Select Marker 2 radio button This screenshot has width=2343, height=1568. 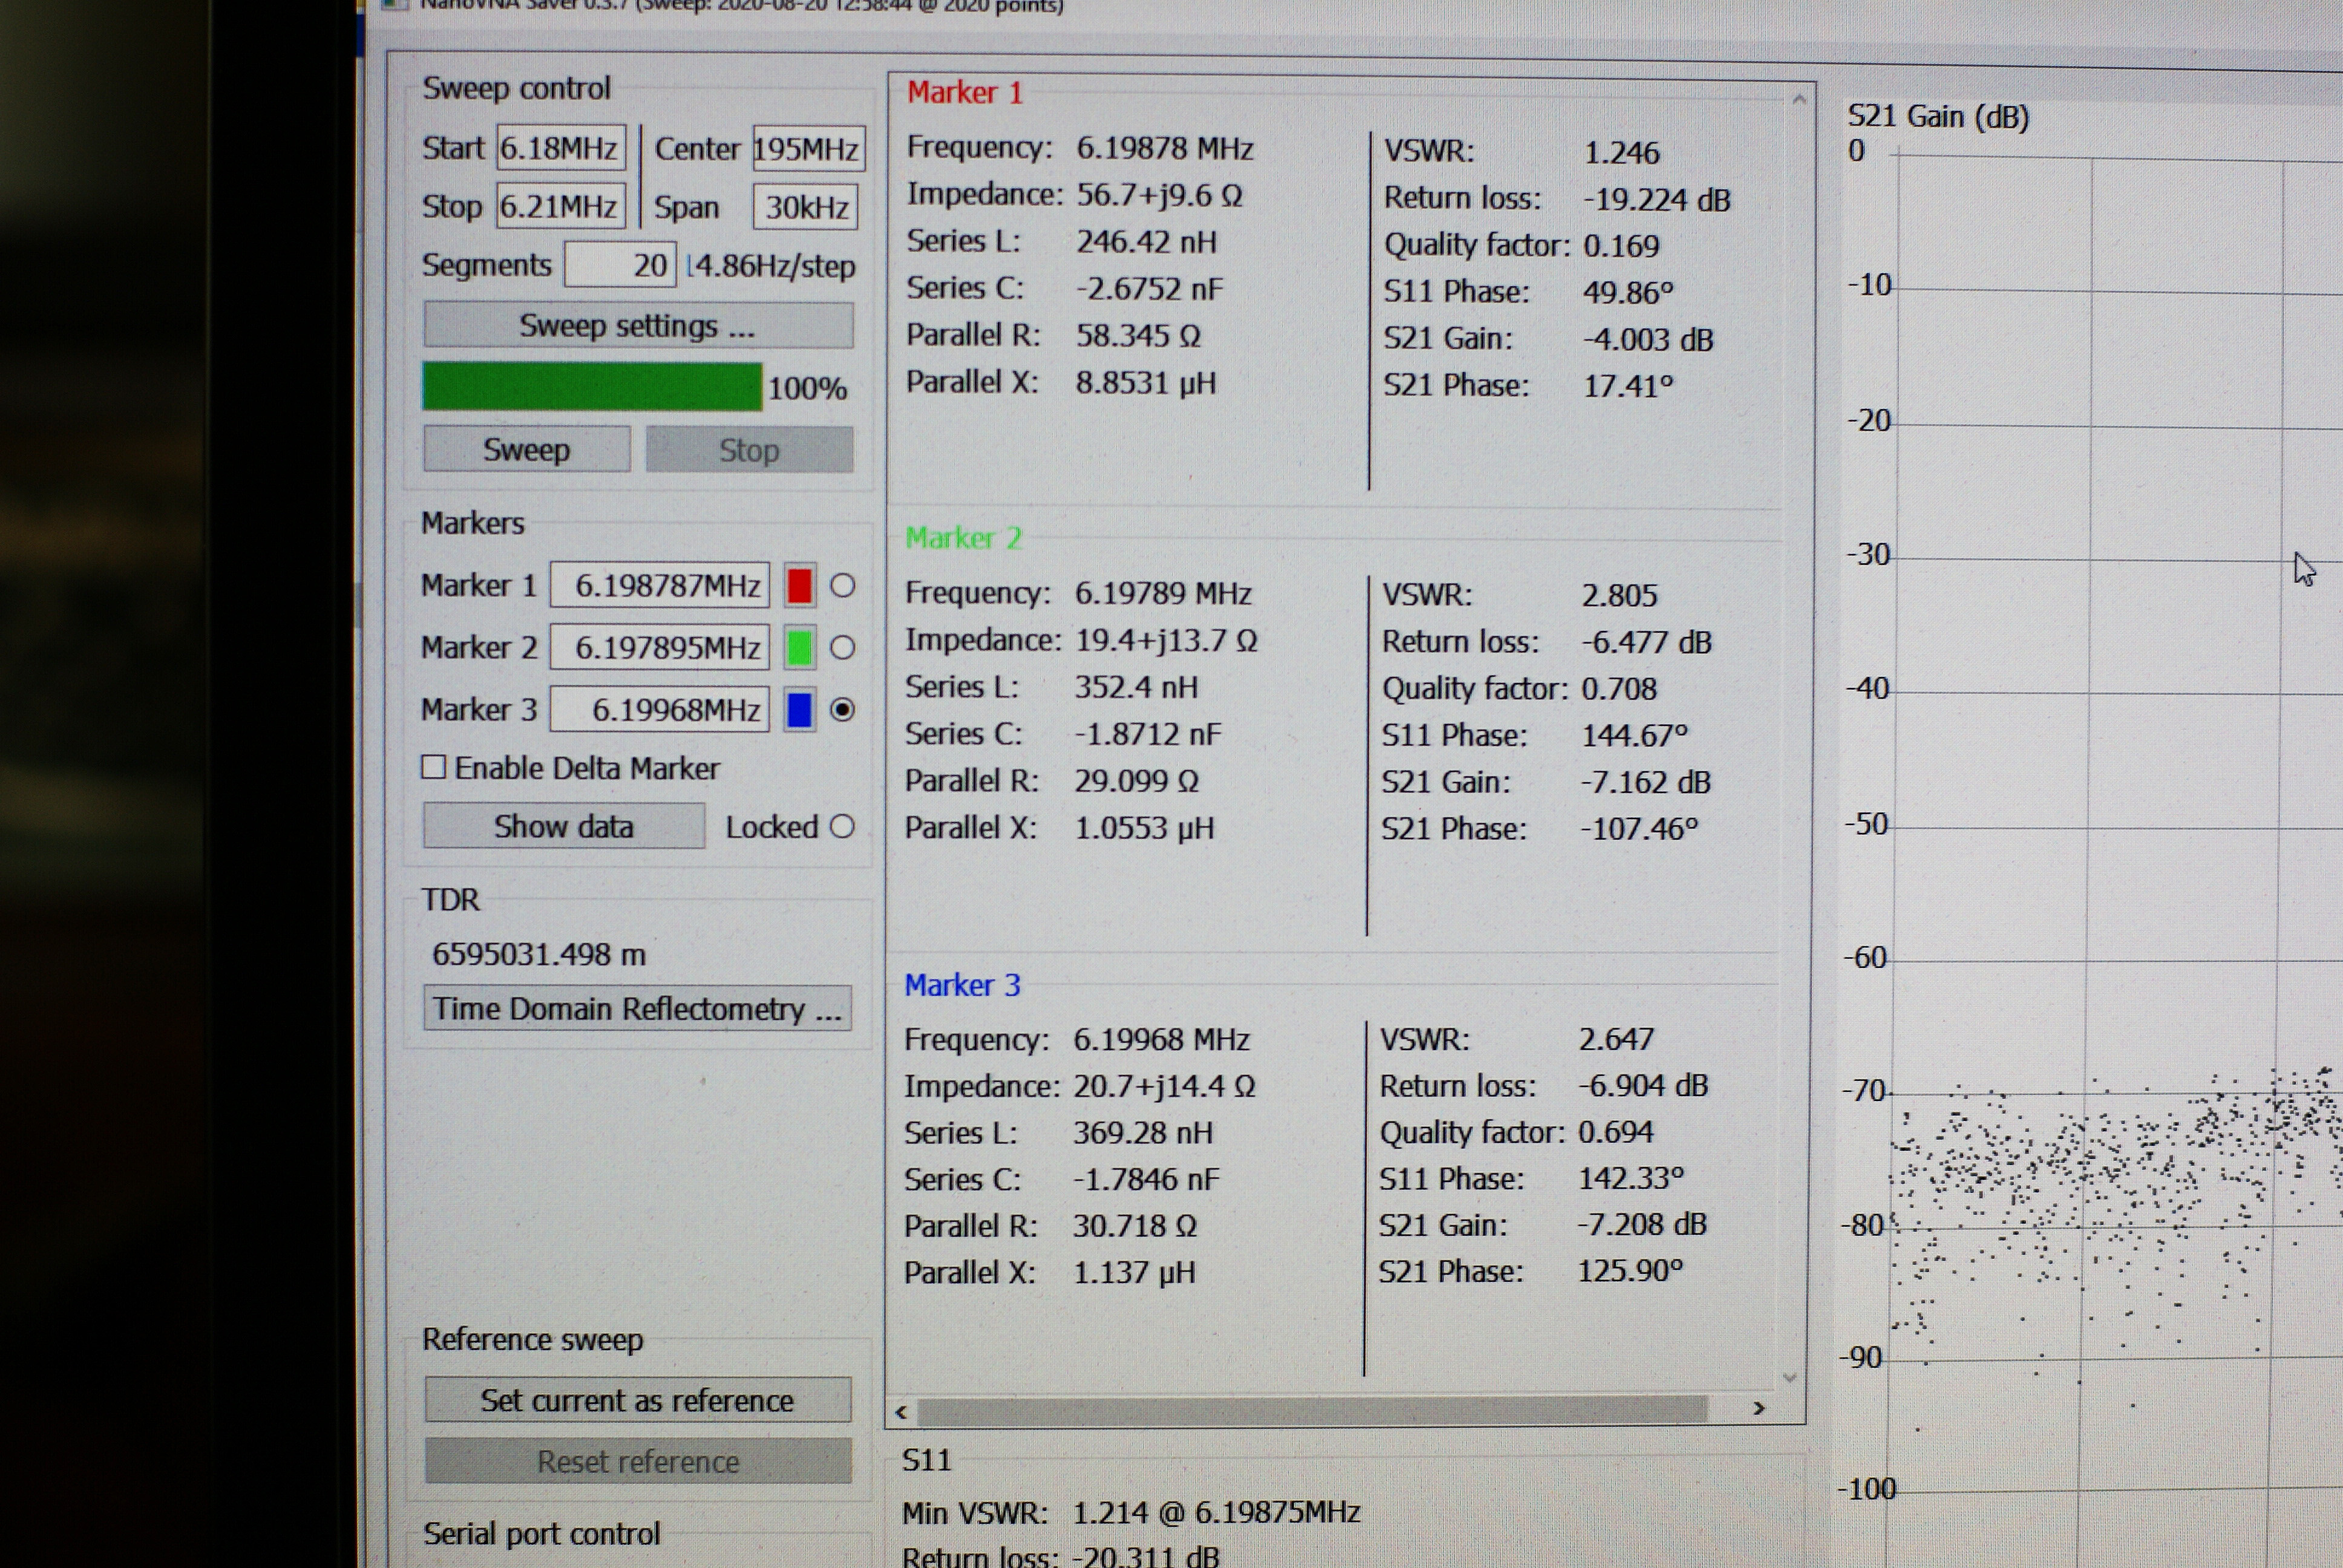[x=842, y=648]
